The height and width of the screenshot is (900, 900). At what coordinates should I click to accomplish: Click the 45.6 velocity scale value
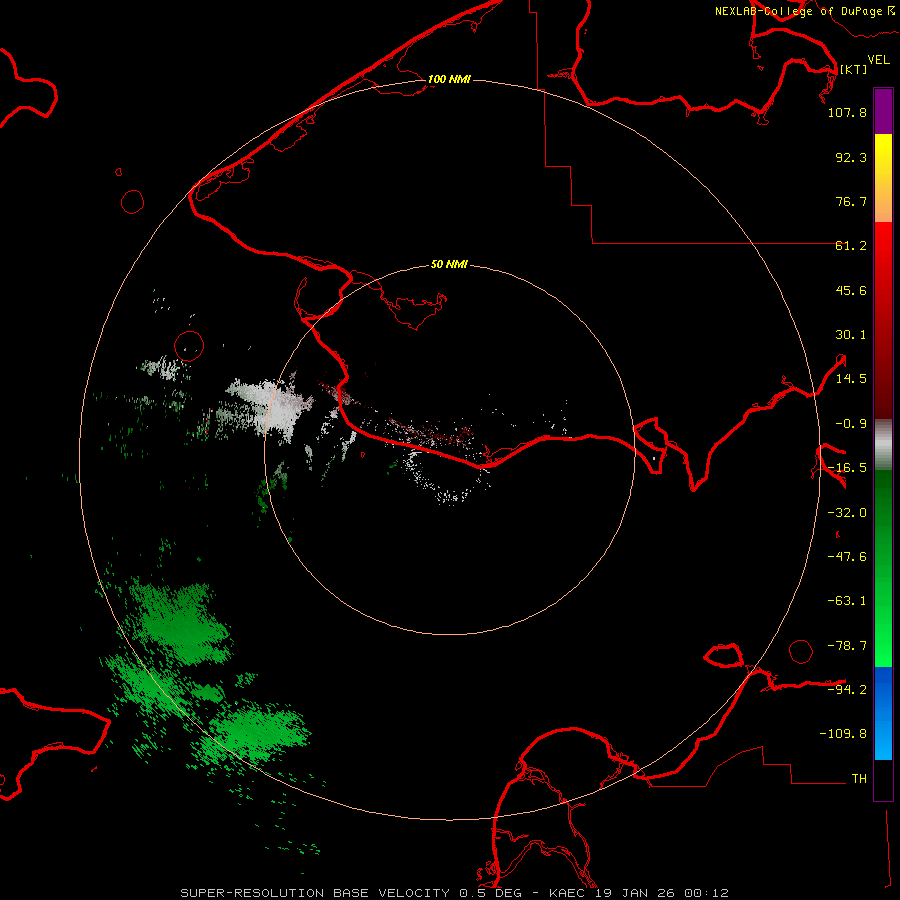[851, 290]
